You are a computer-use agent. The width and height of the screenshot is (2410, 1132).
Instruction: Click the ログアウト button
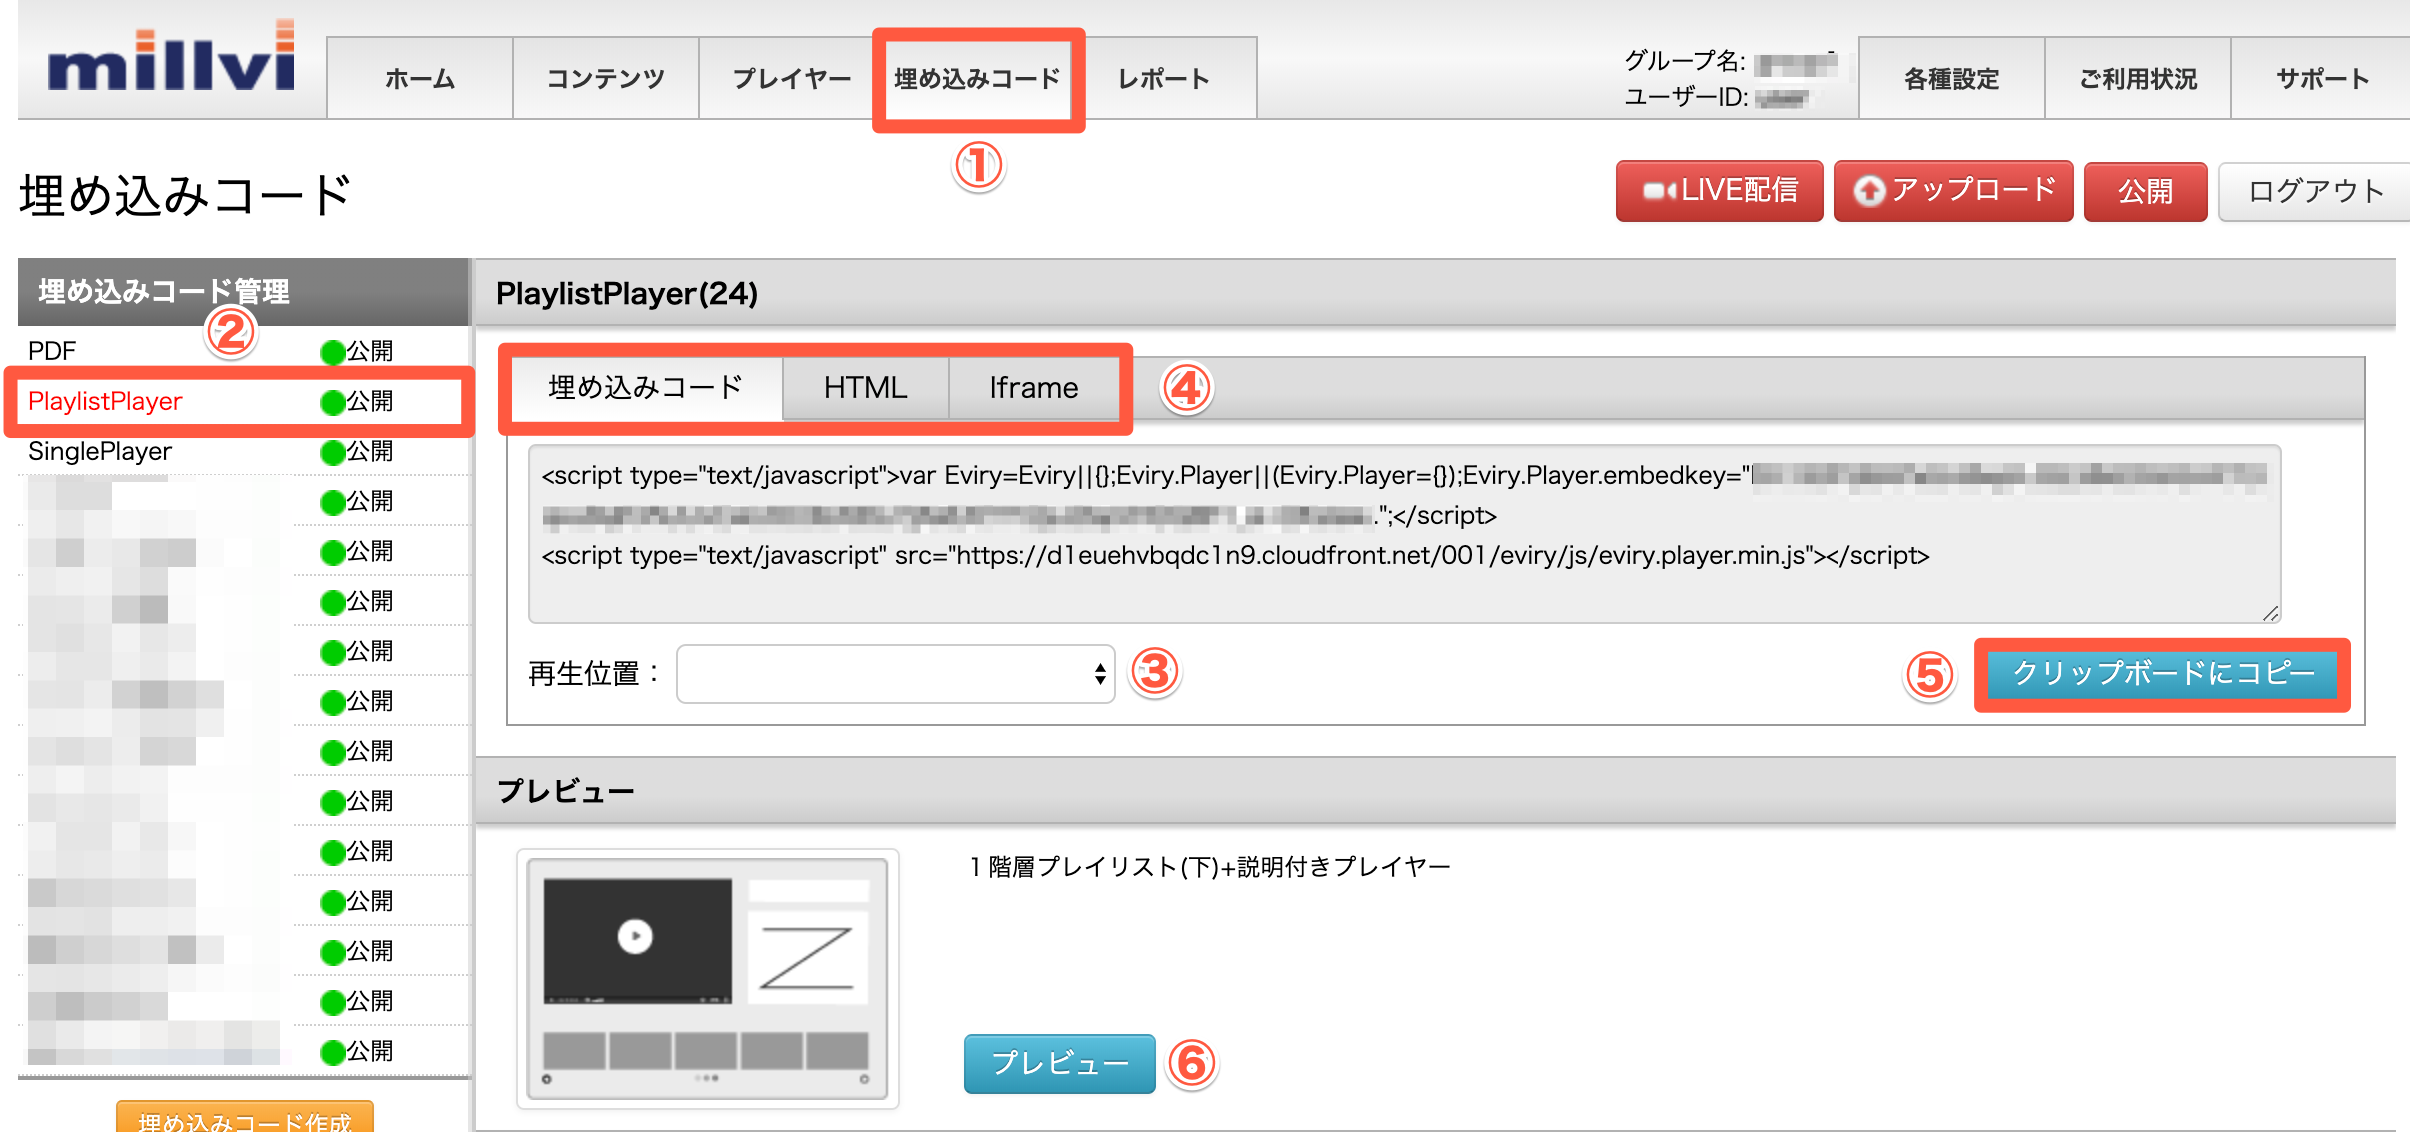(2315, 191)
